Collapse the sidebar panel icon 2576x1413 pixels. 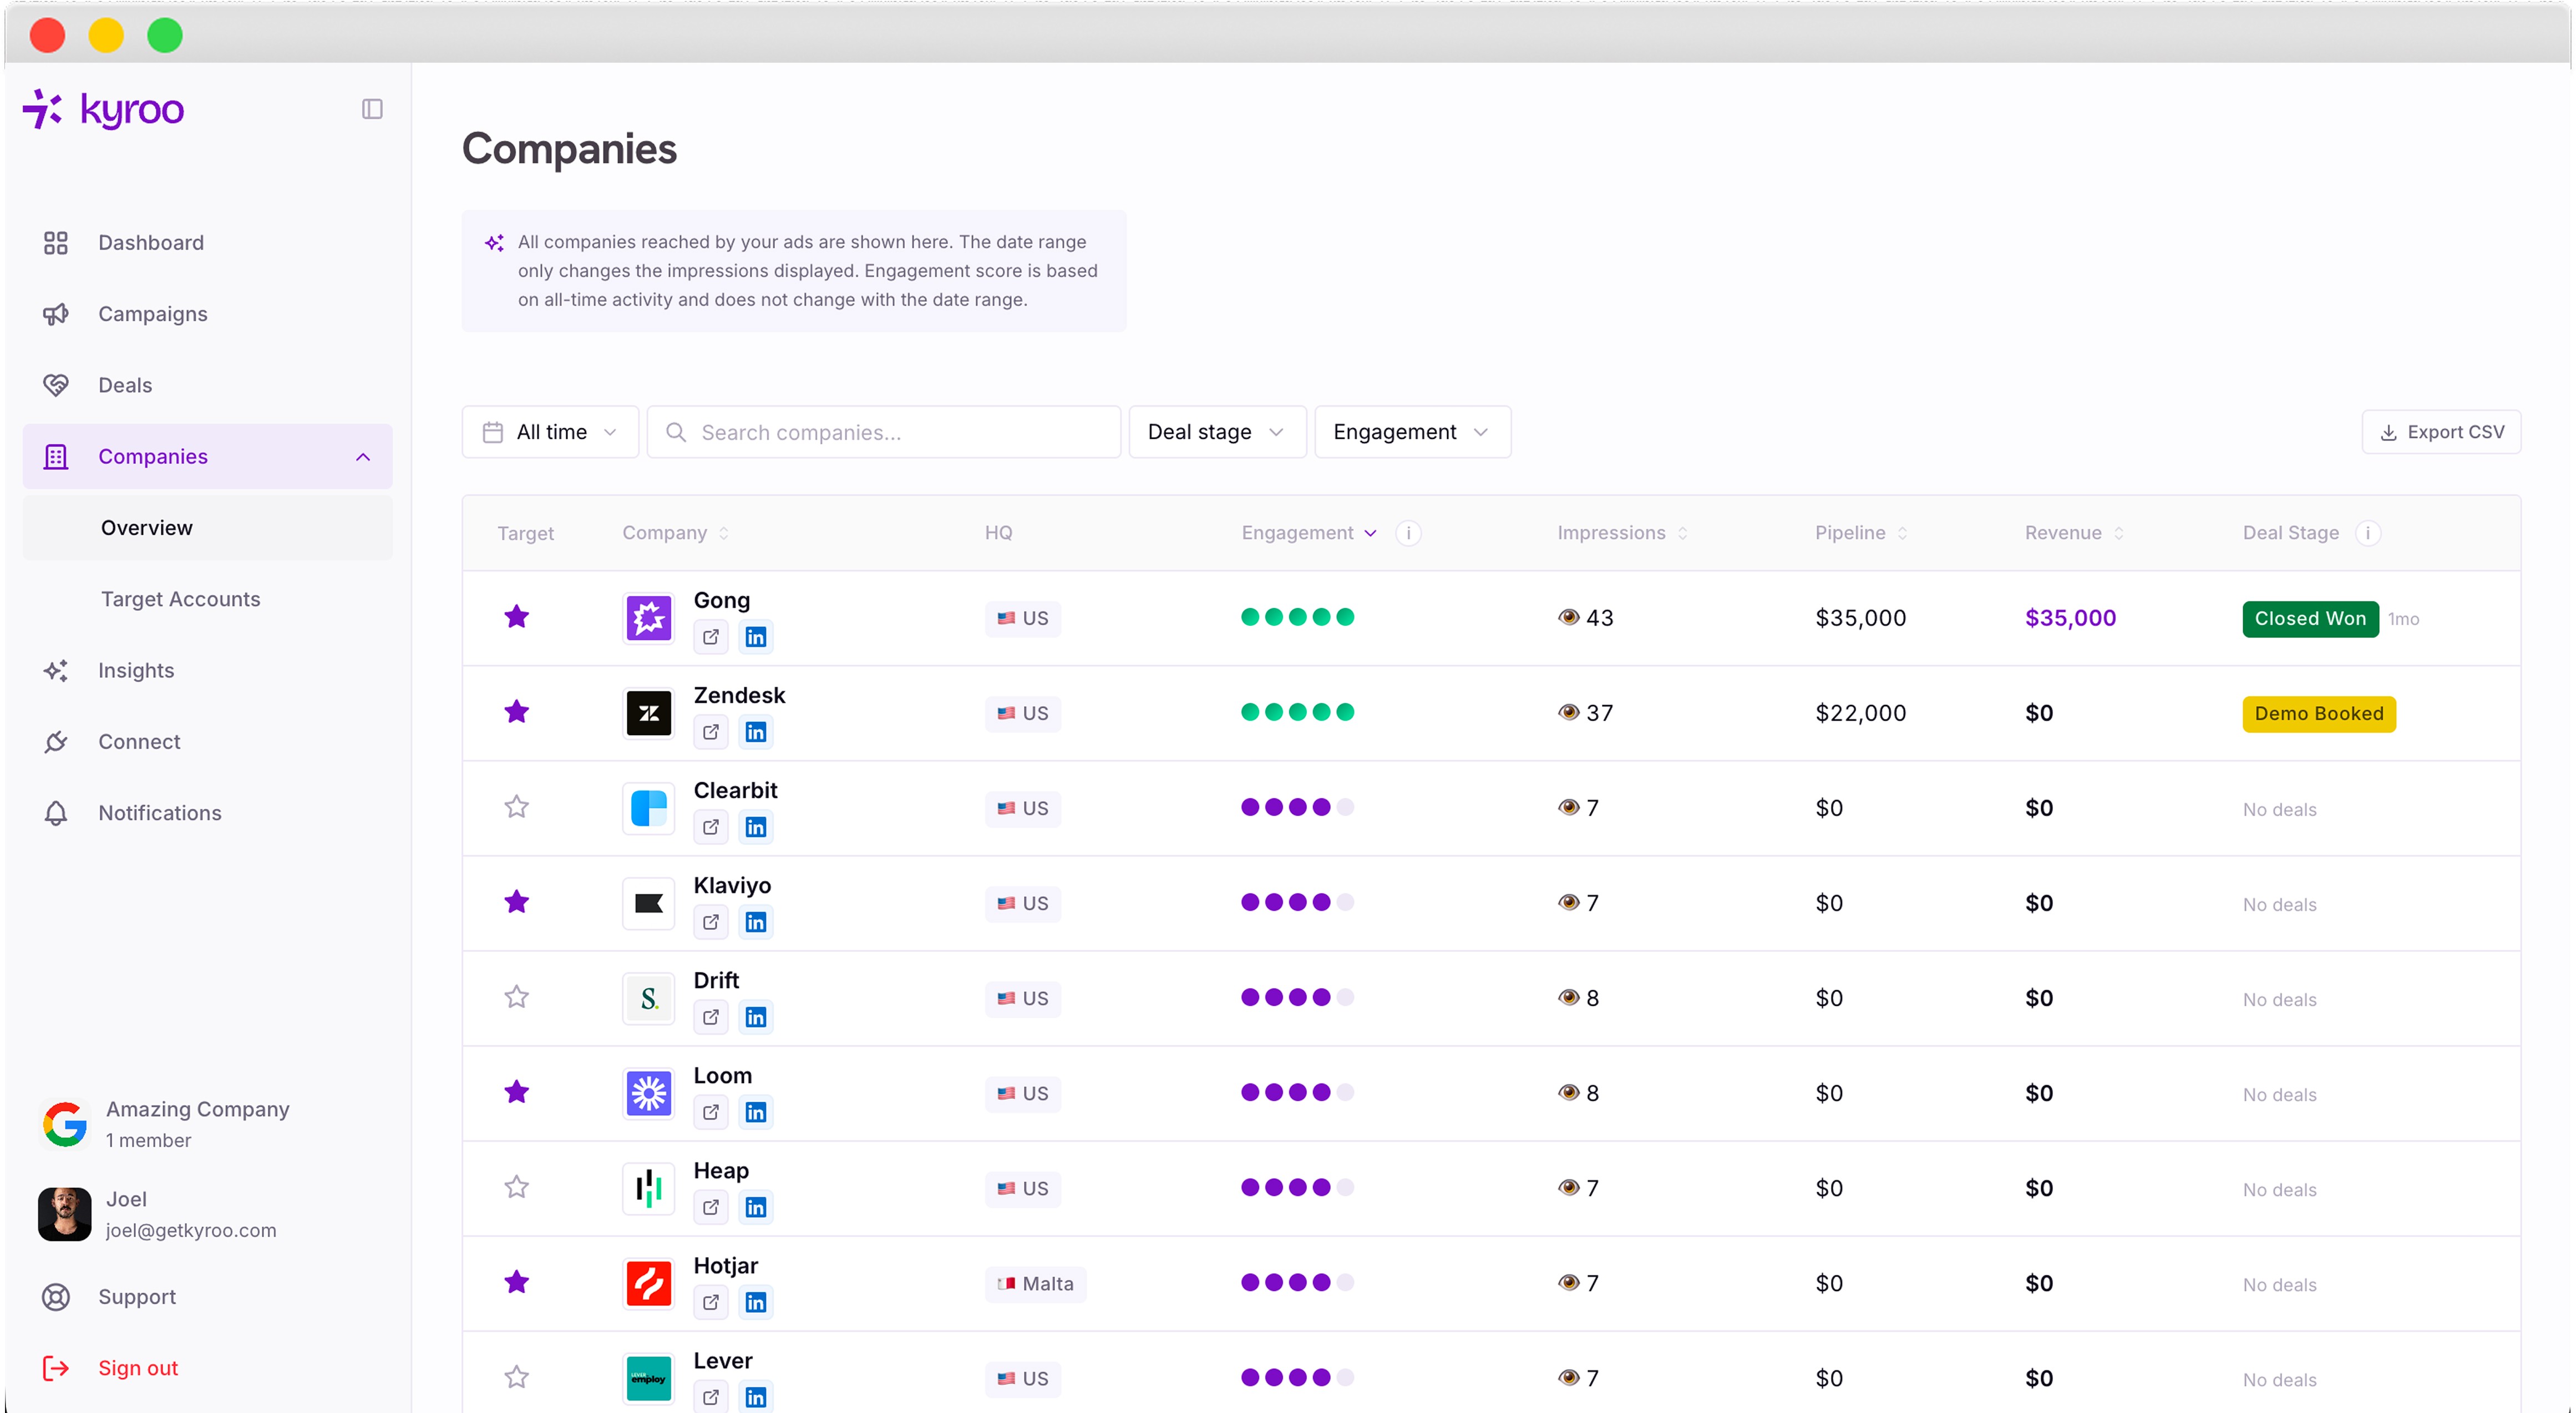pos(372,109)
